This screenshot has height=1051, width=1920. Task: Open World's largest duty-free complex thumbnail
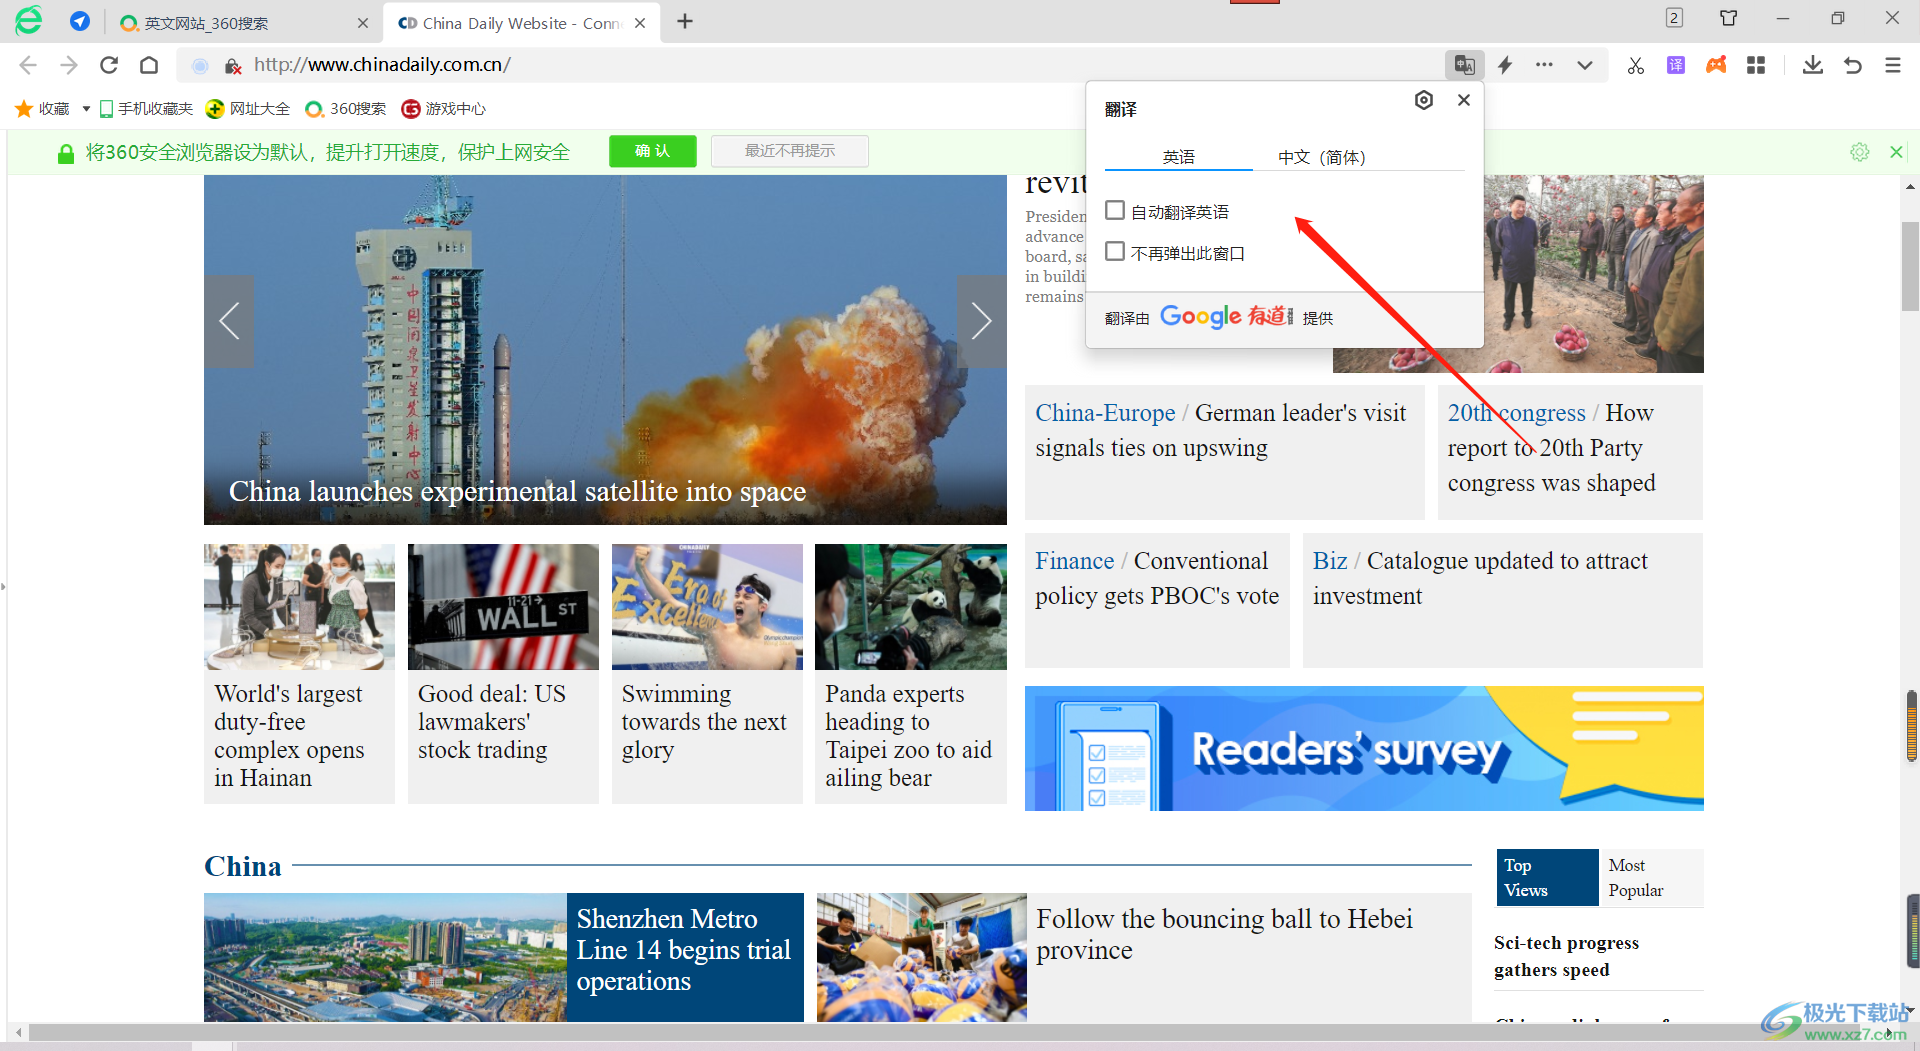point(299,607)
